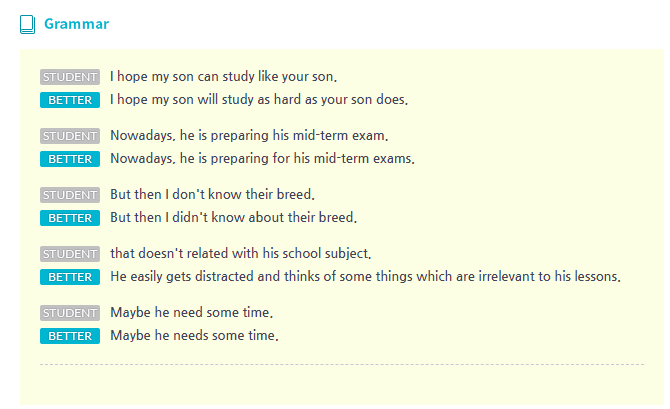
Task: Click sentence about irrelevant to his lessons
Action: [365, 277]
